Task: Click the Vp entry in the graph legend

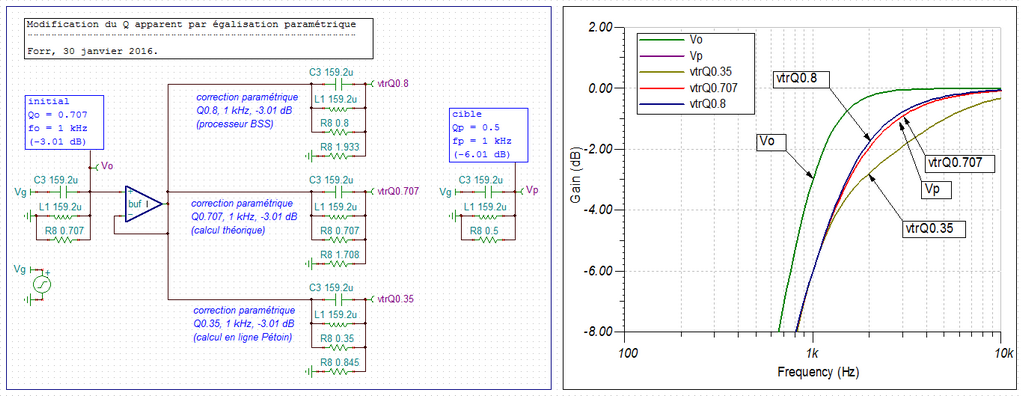Action: (x=695, y=55)
